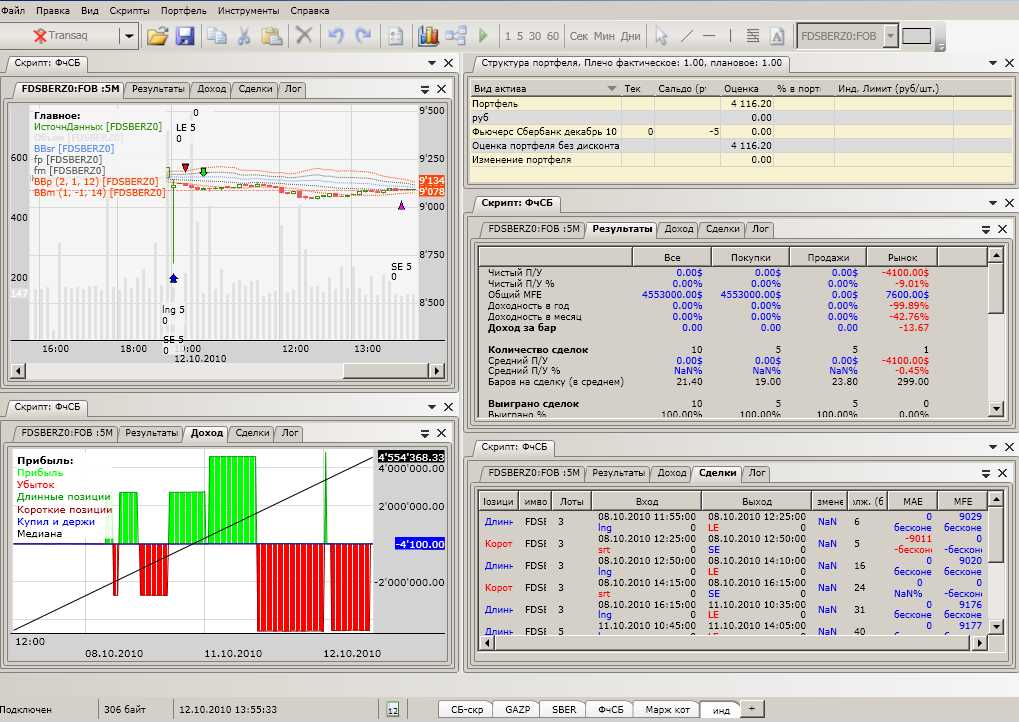Click the Open folder icon in toolbar
Screen dimensions: 1019x723
(157, 36)
